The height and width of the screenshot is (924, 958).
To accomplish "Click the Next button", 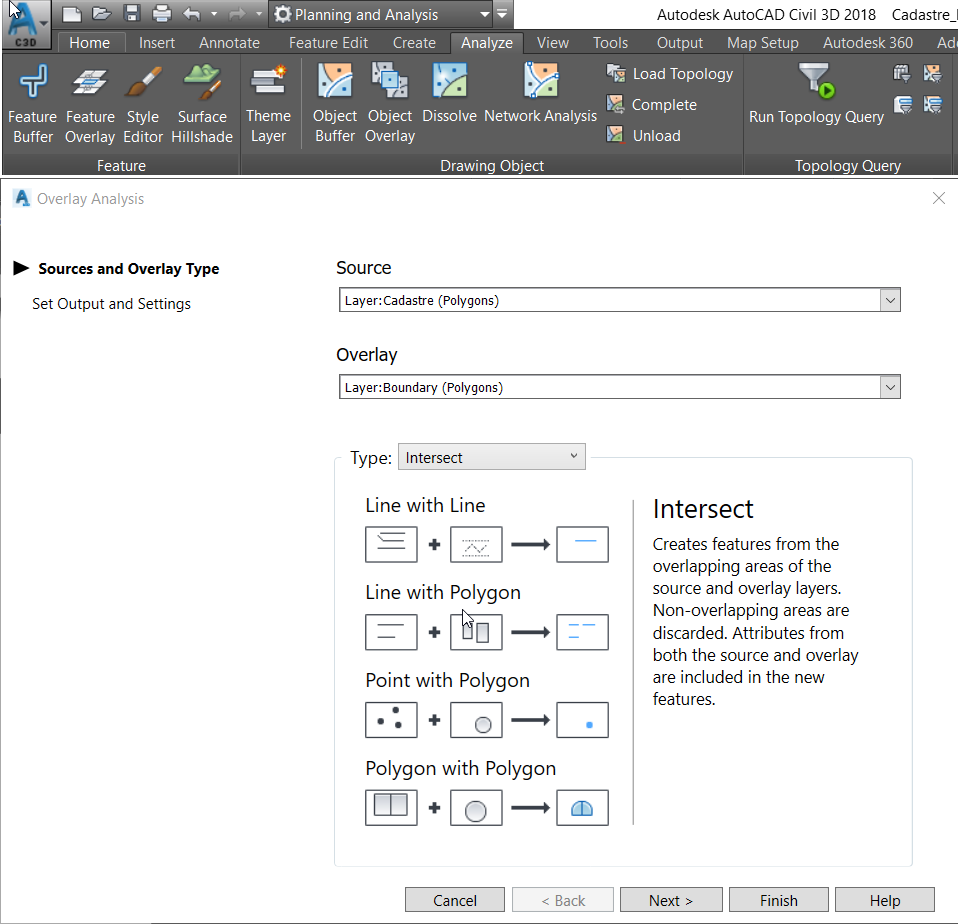I will coord(670,900).
